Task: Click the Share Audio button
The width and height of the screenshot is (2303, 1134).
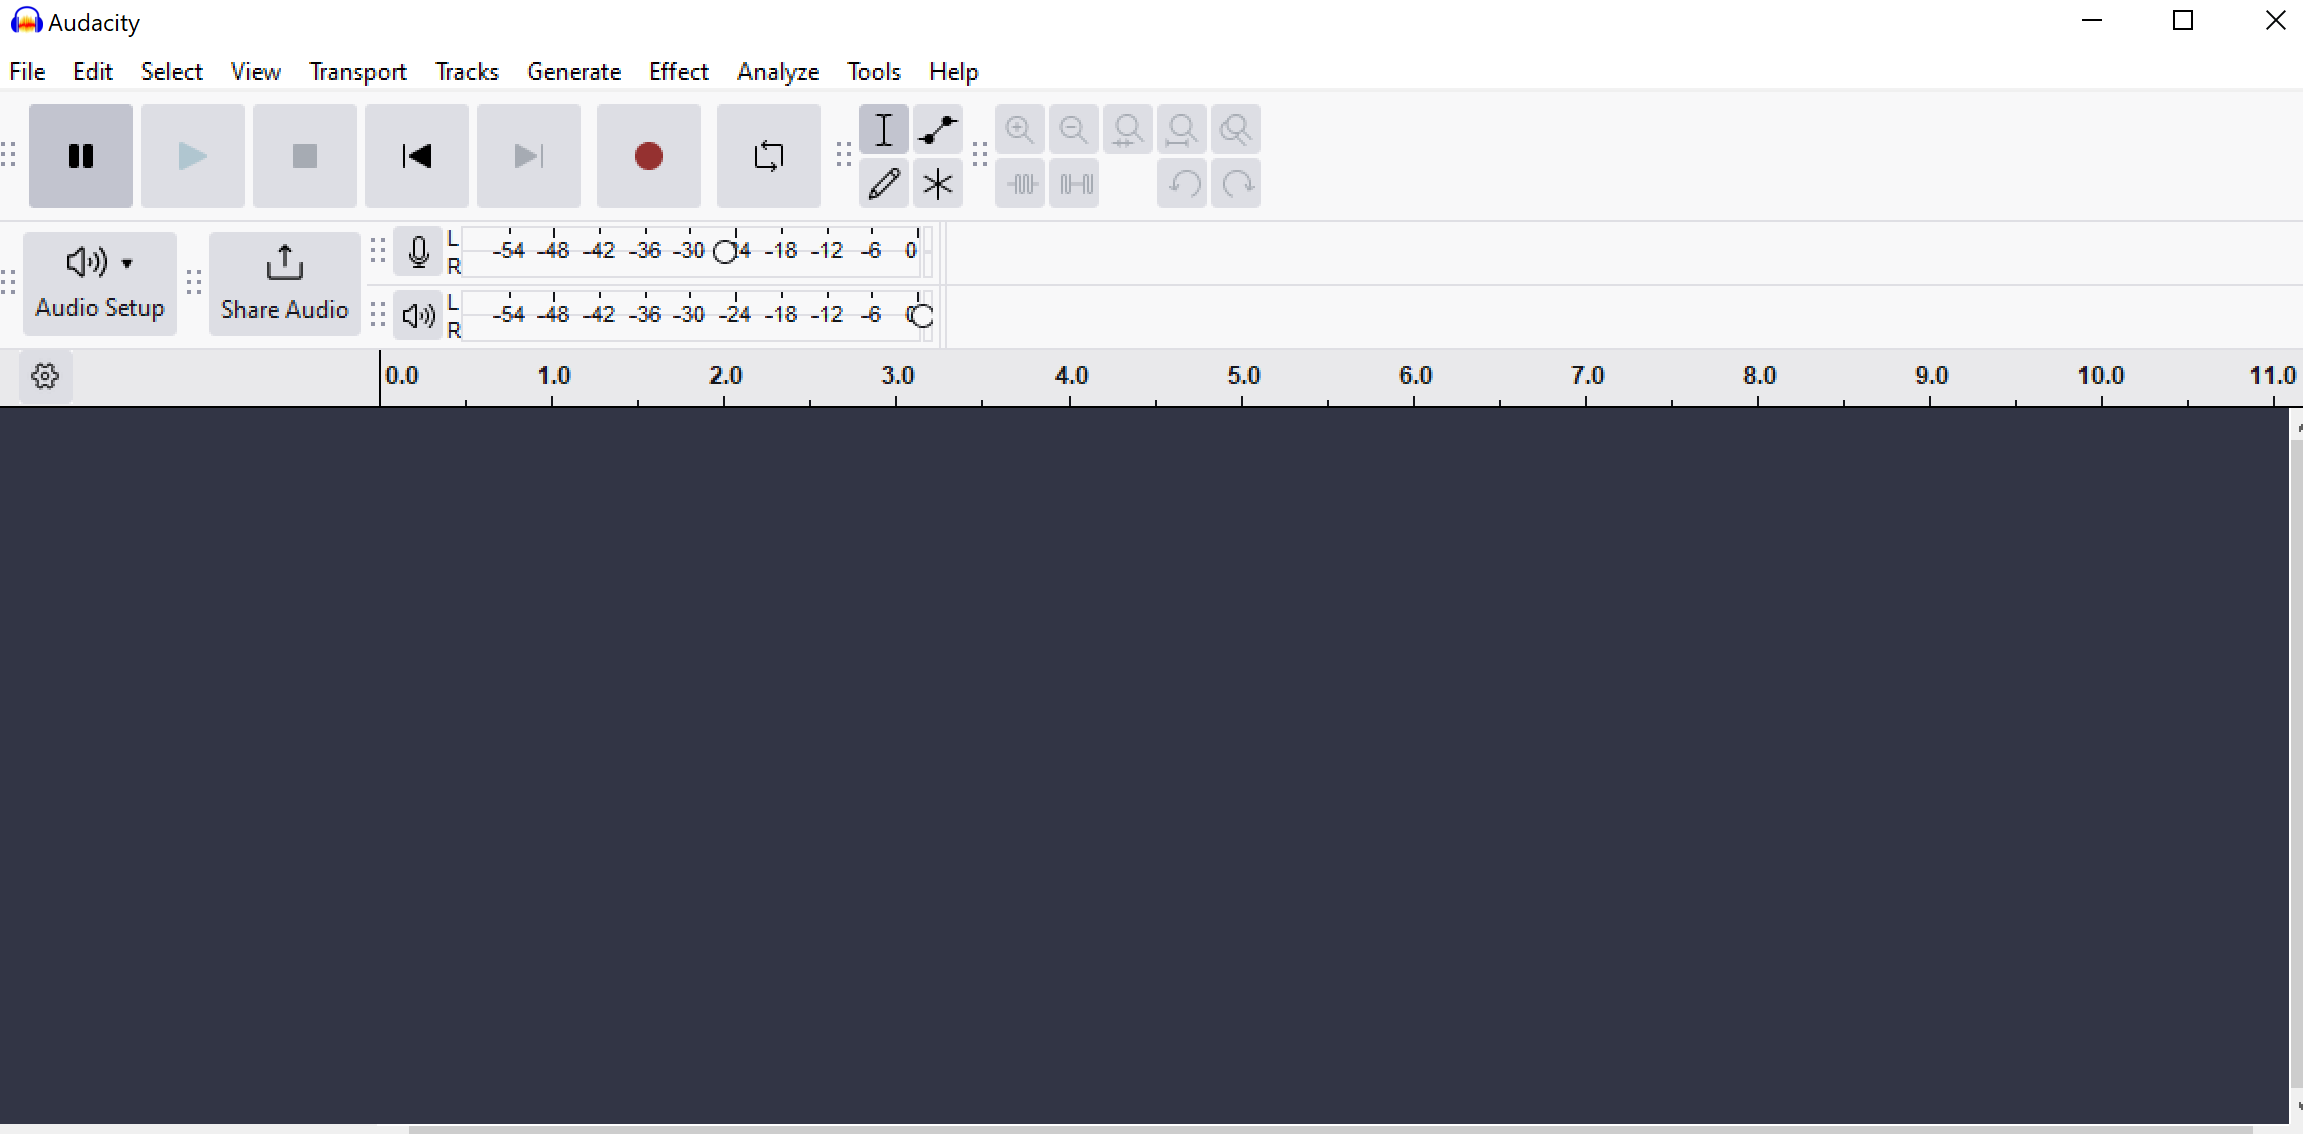Action: point(284,284)
